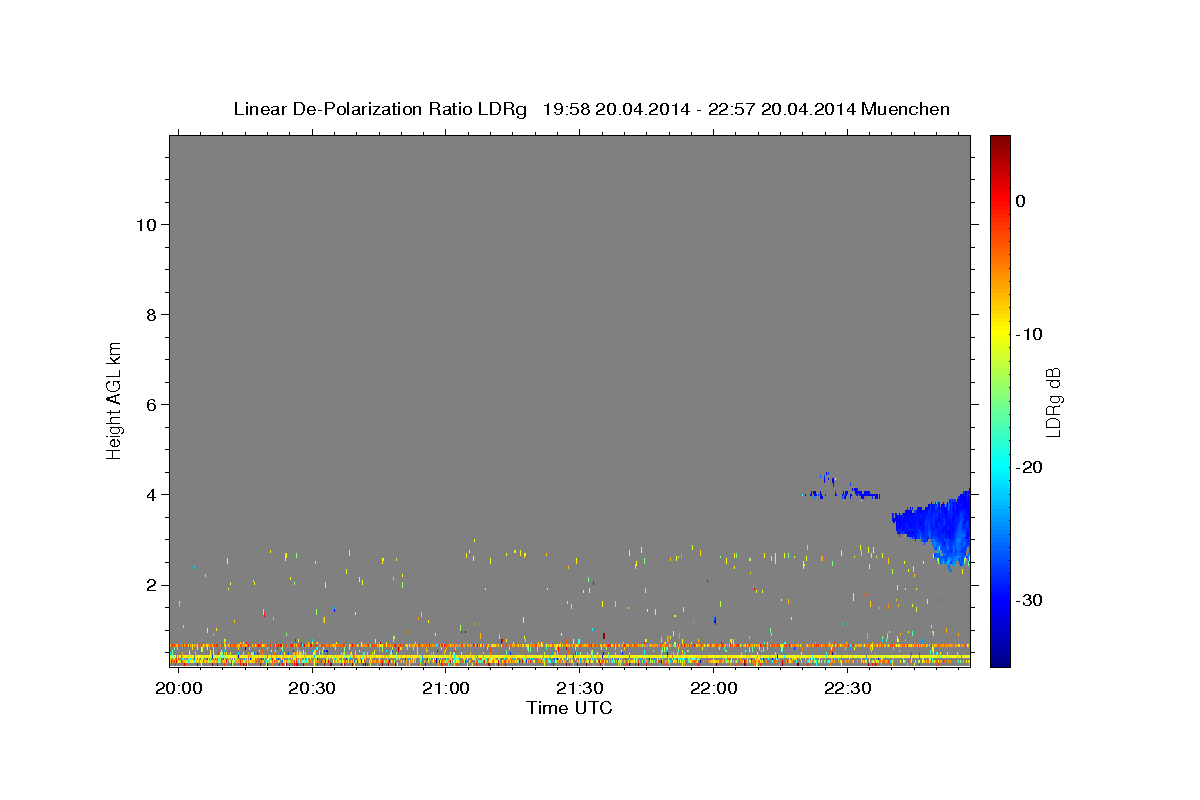Click the color bar label '-30'

click(1030, 600)
